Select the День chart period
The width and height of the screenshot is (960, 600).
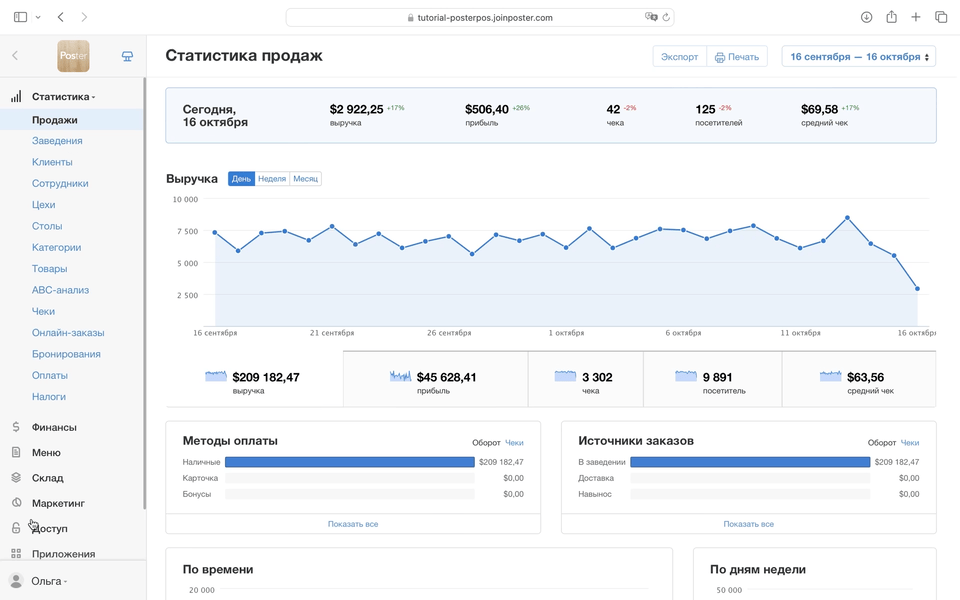pos(241,179)
